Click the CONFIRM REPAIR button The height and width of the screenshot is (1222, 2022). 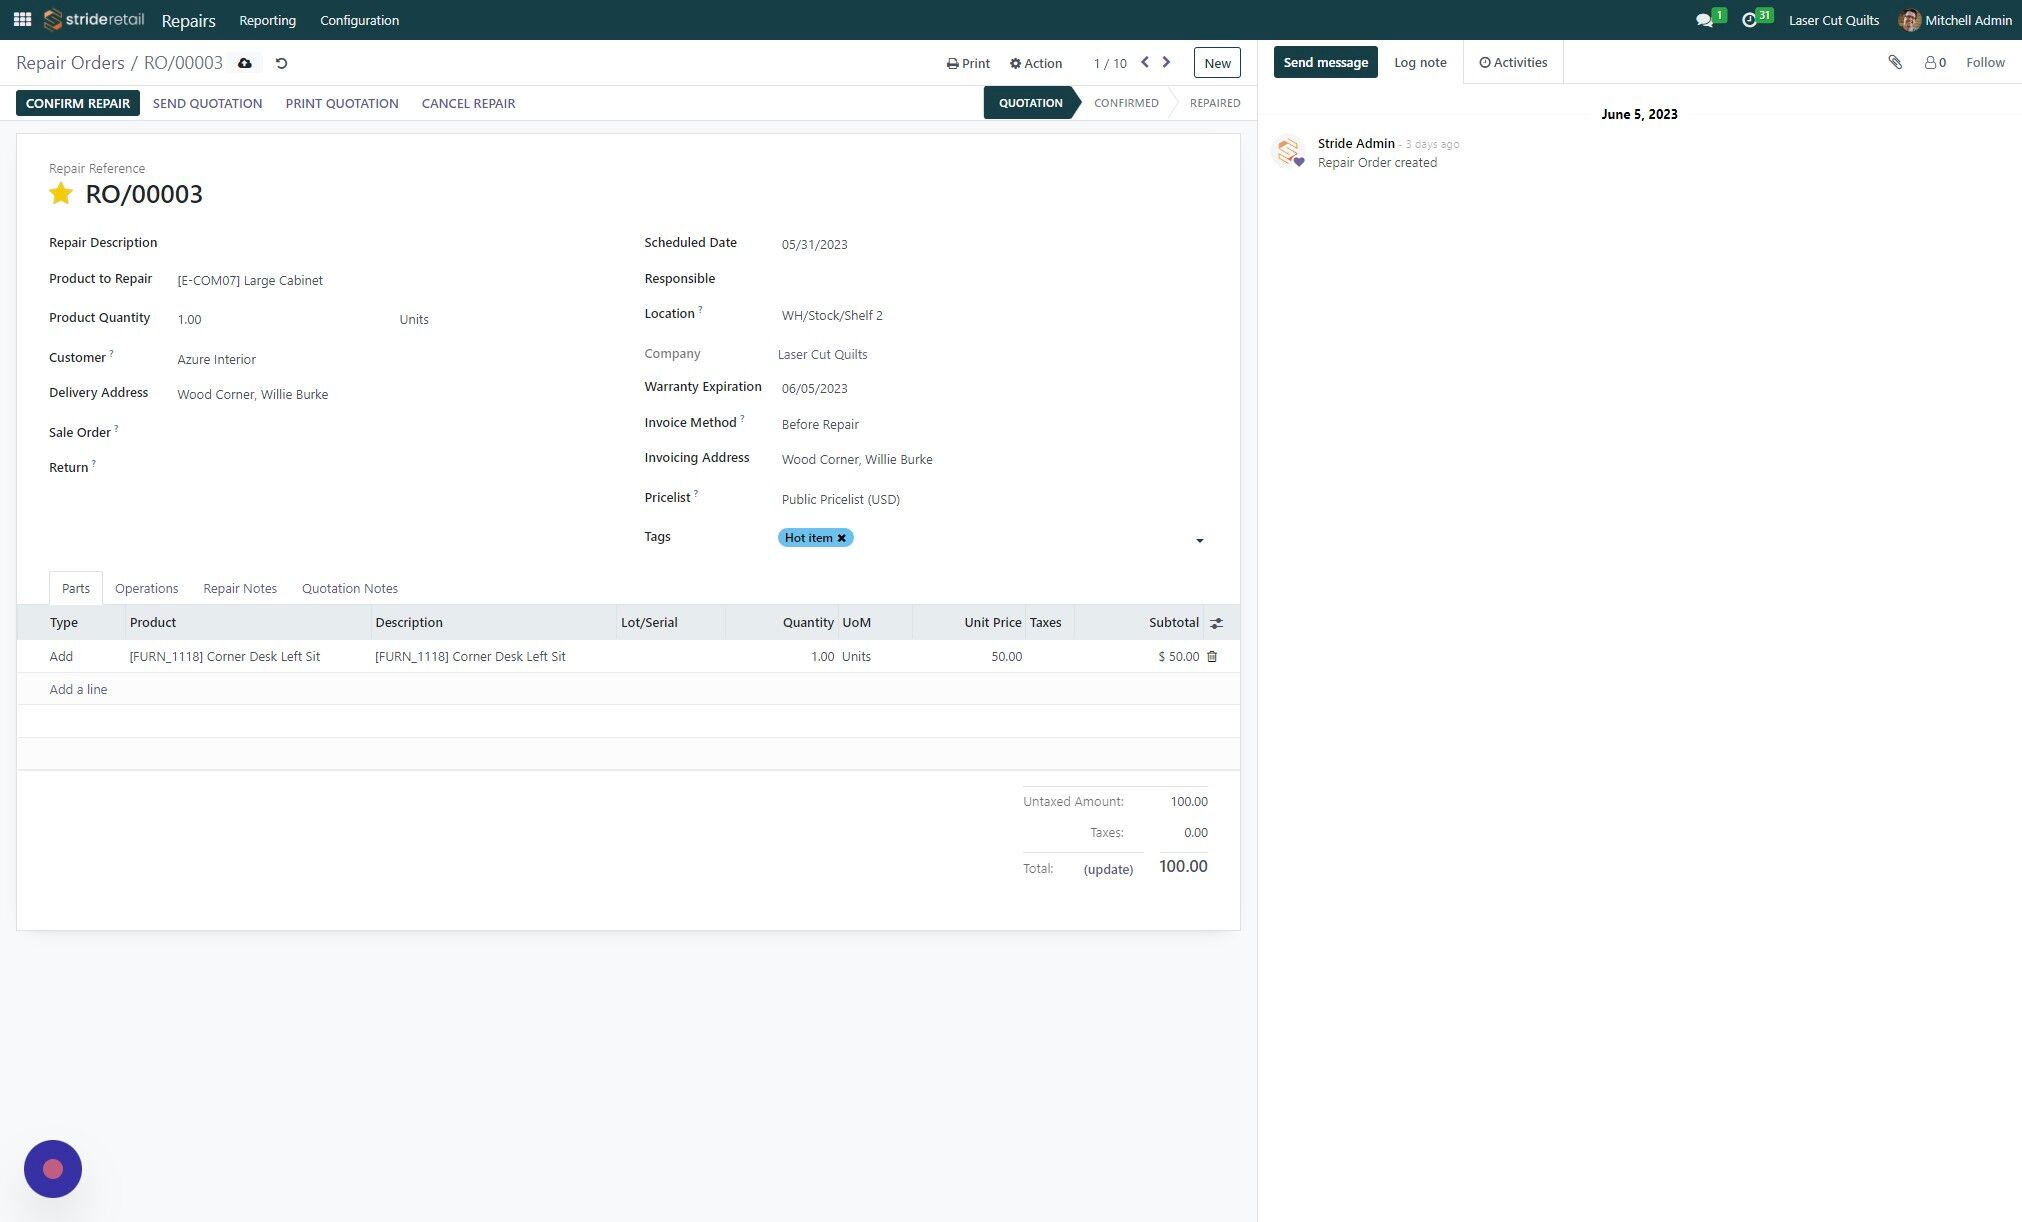click(77, 102)
